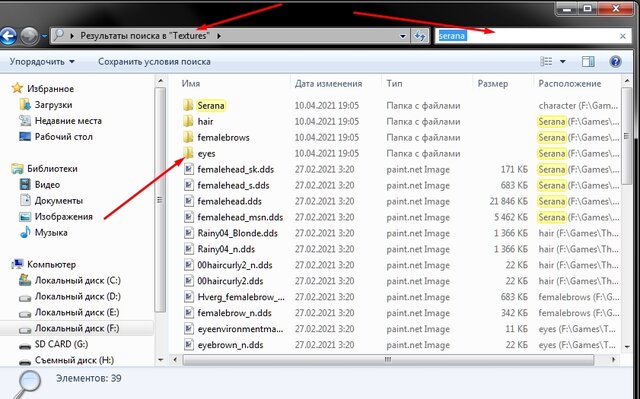
Task: Open Рабочий стол in the sidebar
Action: pos(64,137)
